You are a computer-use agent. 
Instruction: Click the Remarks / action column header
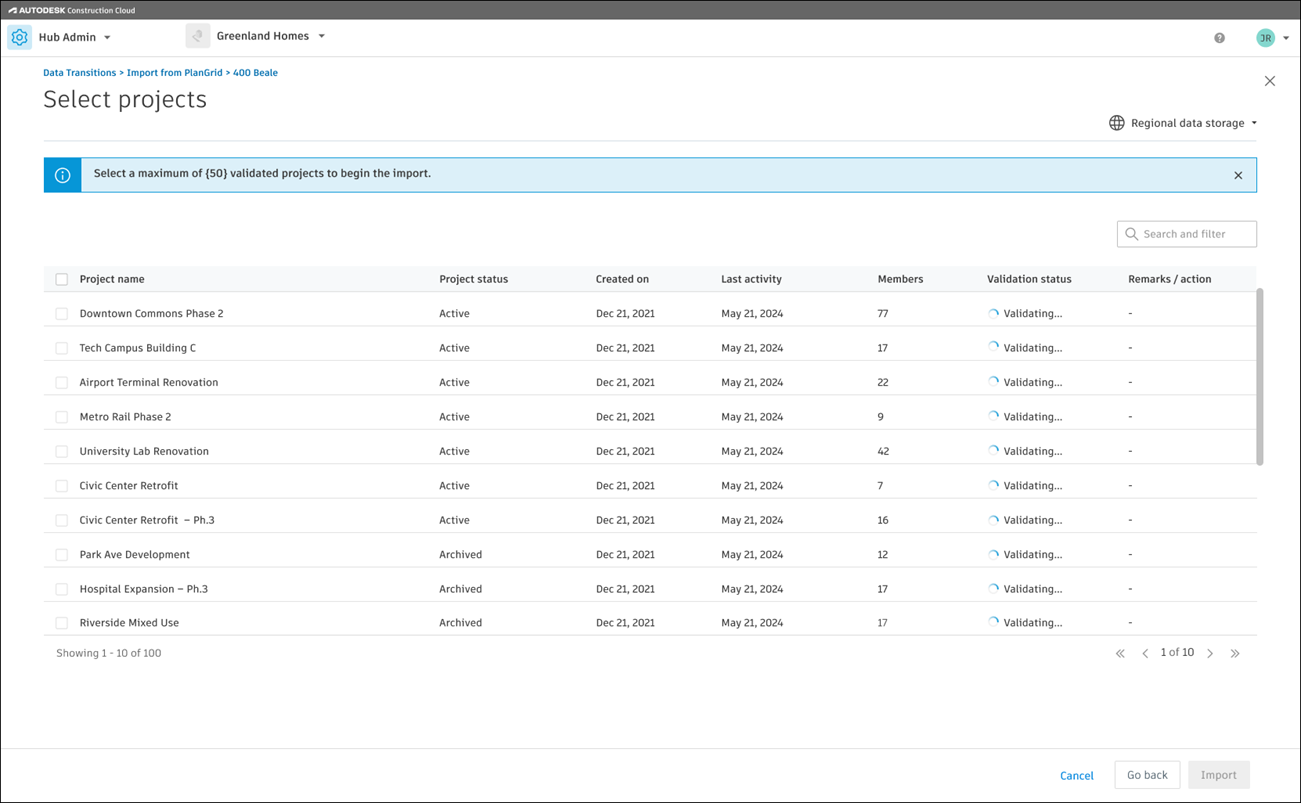1169,279
